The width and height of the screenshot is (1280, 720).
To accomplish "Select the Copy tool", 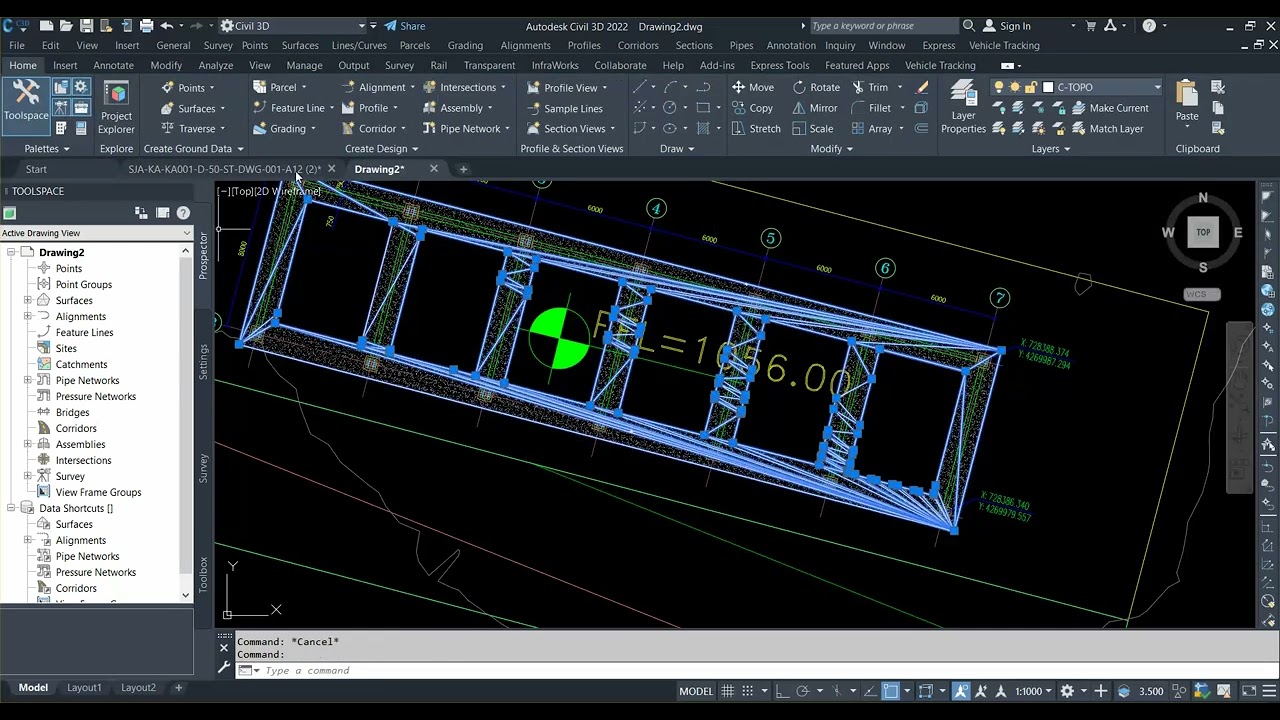I will click(x=752, y=108).
